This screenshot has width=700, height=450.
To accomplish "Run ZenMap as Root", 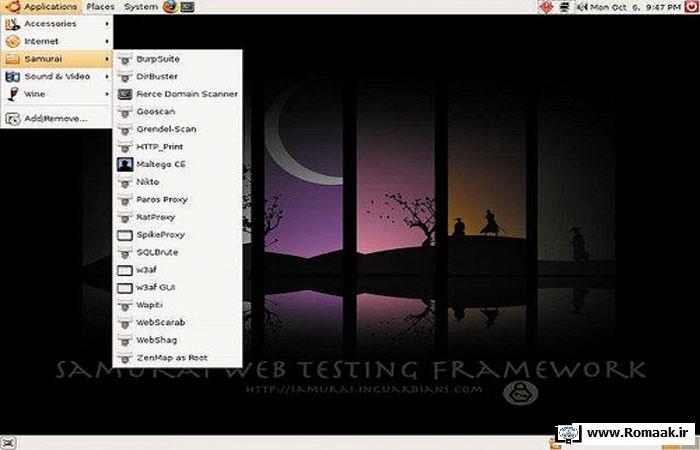I will pos(178,358).
